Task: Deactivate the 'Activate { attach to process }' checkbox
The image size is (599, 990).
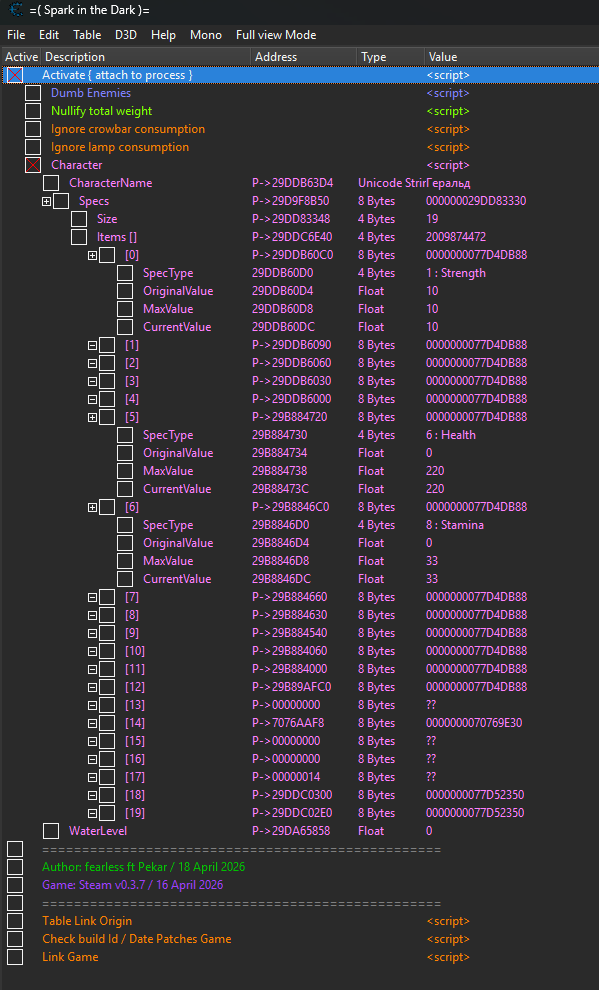Action: pyautogui.click(x=15, y=75)
